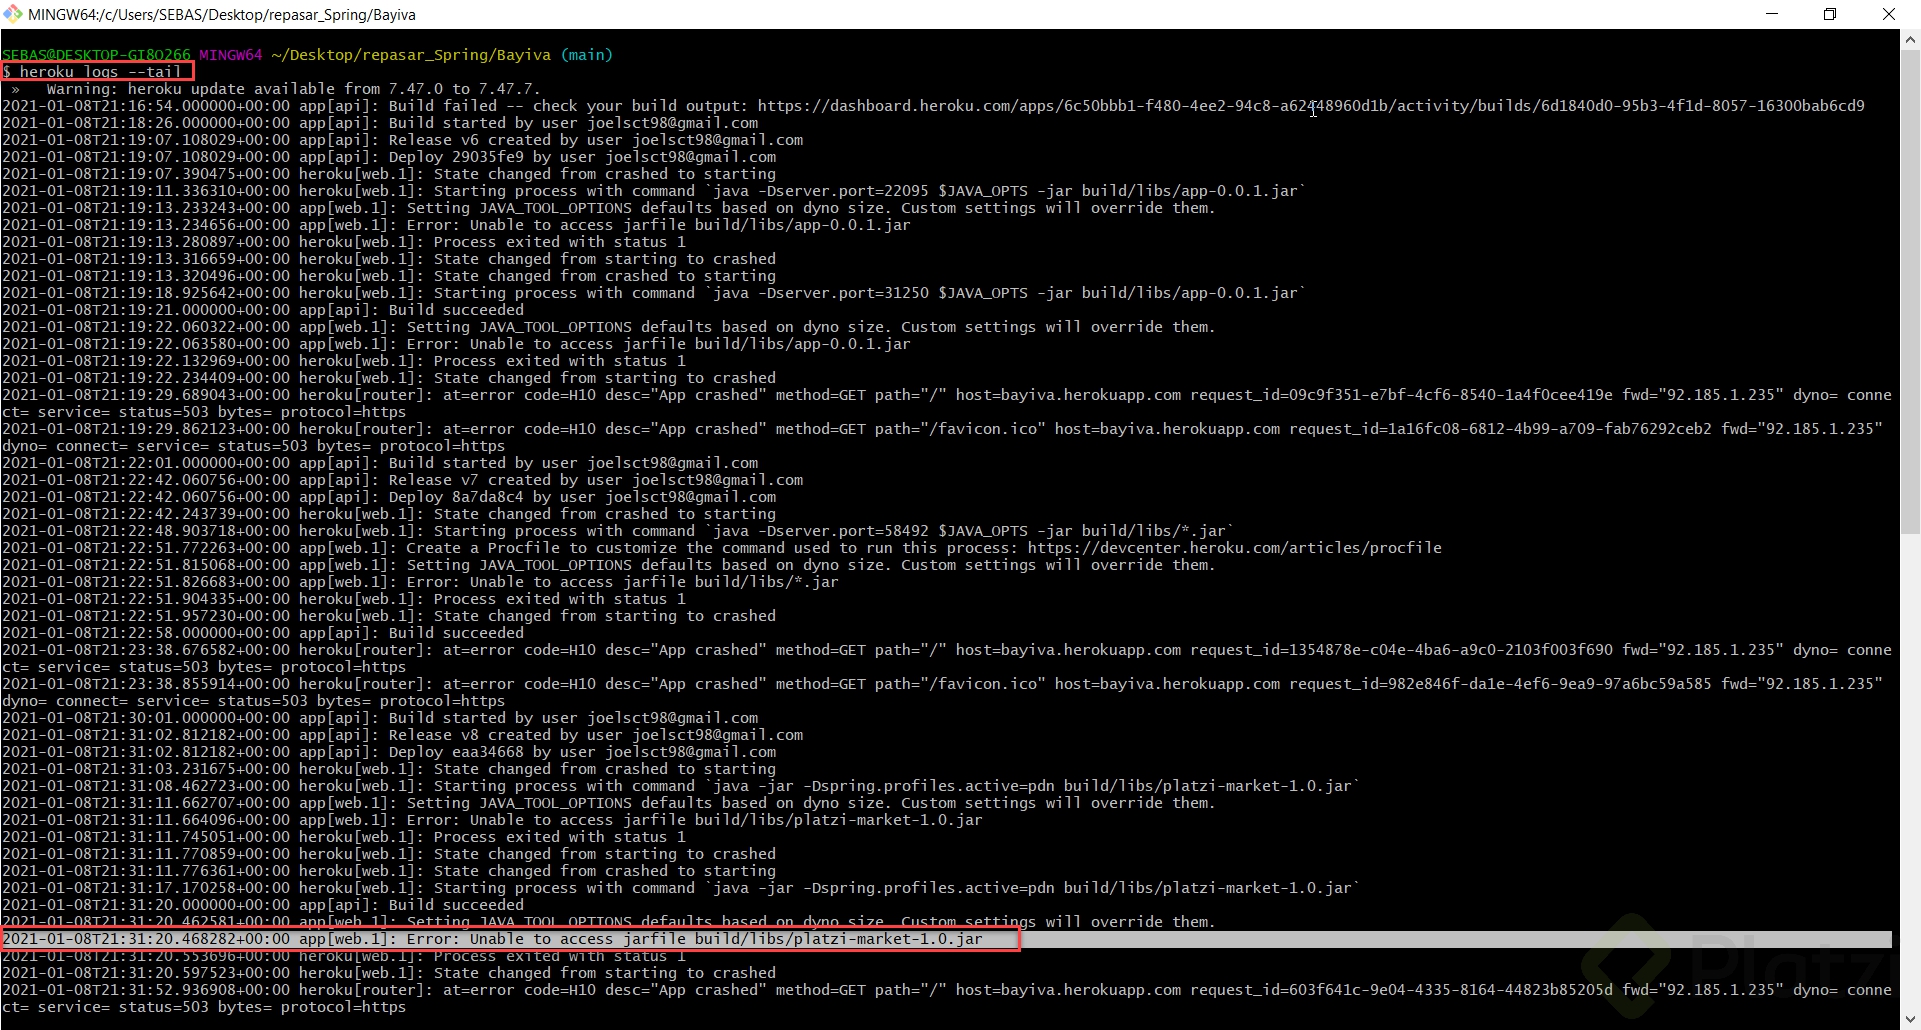
Task: Click the "Build succeeded" line at 21:31:20
Action: pos(263,905)
